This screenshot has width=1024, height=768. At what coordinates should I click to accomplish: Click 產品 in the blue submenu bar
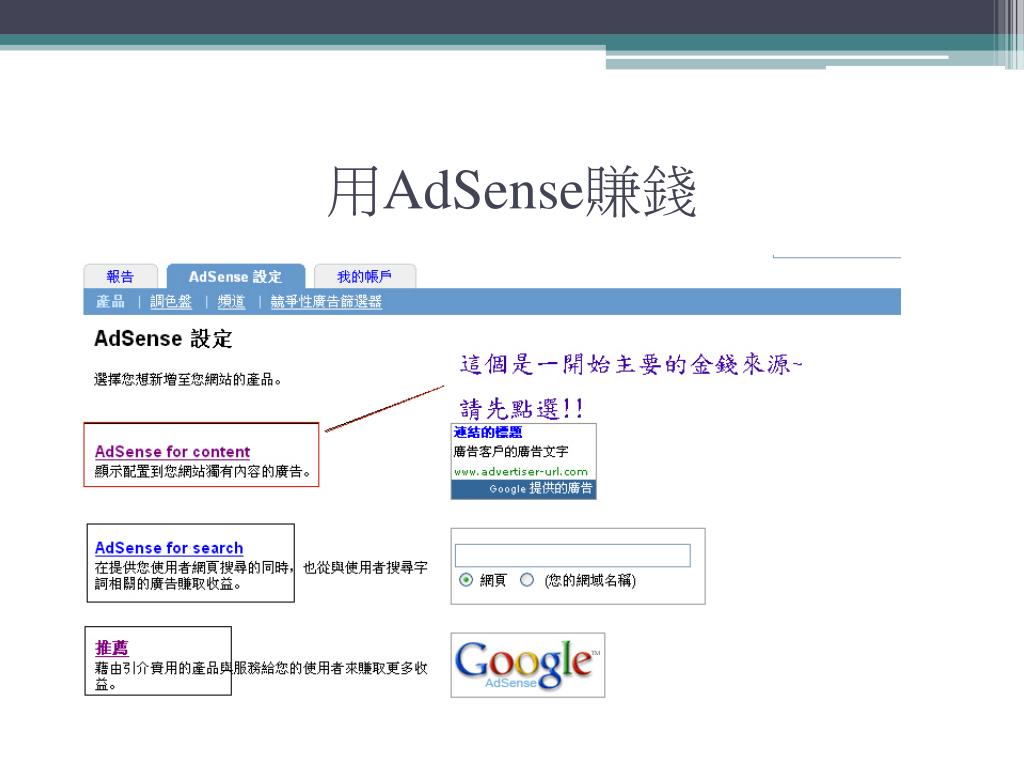(110, 302)
